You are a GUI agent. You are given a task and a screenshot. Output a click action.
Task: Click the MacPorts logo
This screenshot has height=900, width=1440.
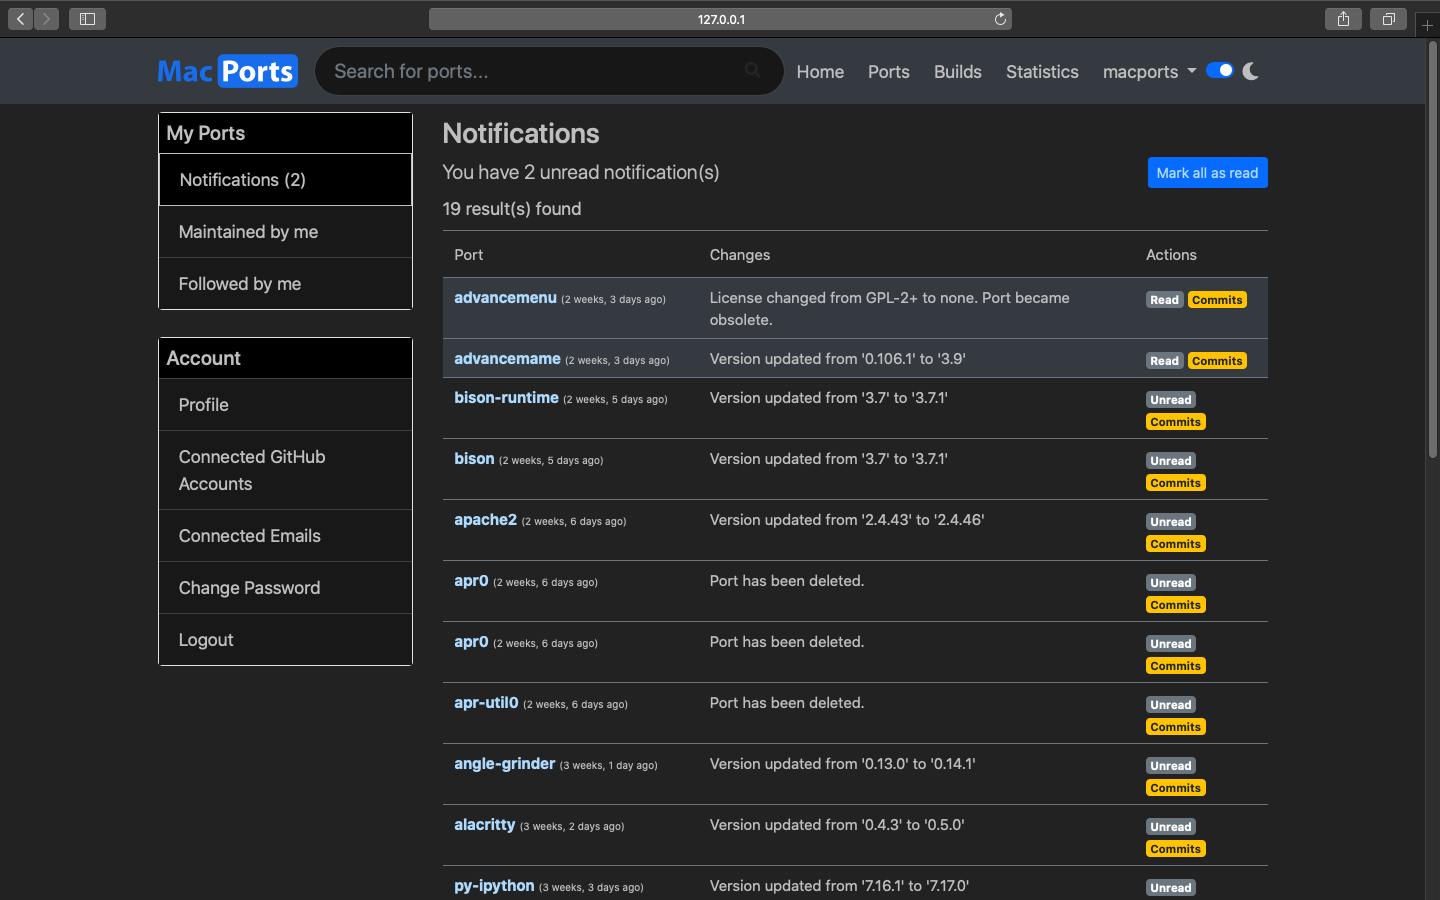(227, 71)
